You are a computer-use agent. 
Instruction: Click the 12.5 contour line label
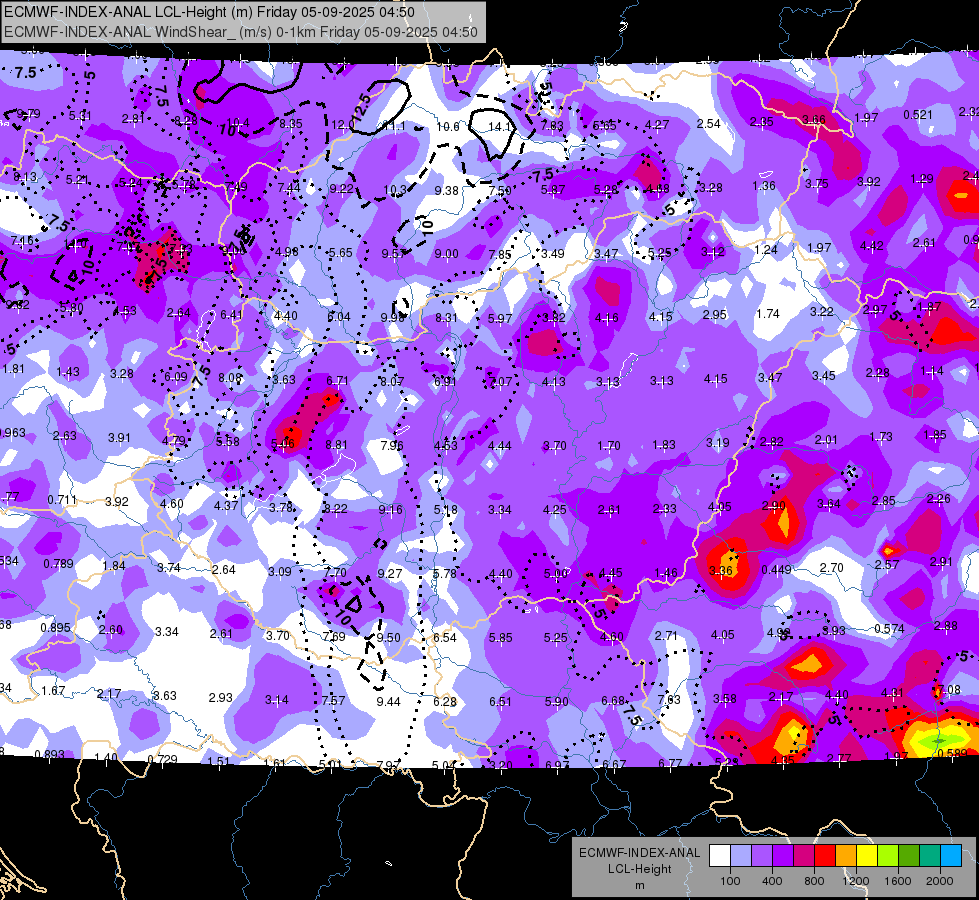coord(361,106)
